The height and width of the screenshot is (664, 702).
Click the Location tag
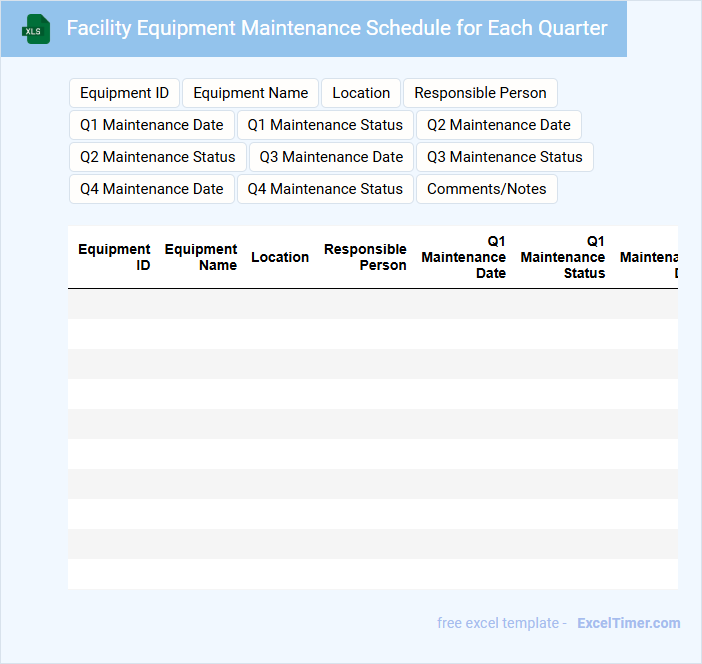[x=361, y=93]
